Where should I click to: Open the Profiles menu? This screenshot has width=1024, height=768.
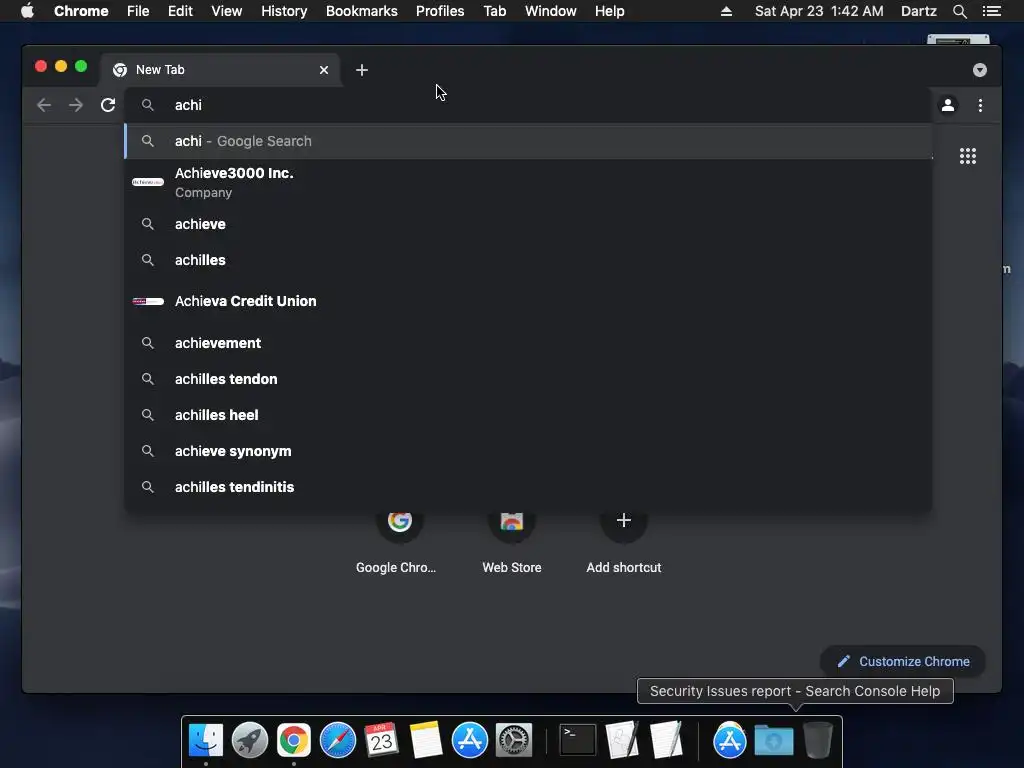(x=440, y=11)
